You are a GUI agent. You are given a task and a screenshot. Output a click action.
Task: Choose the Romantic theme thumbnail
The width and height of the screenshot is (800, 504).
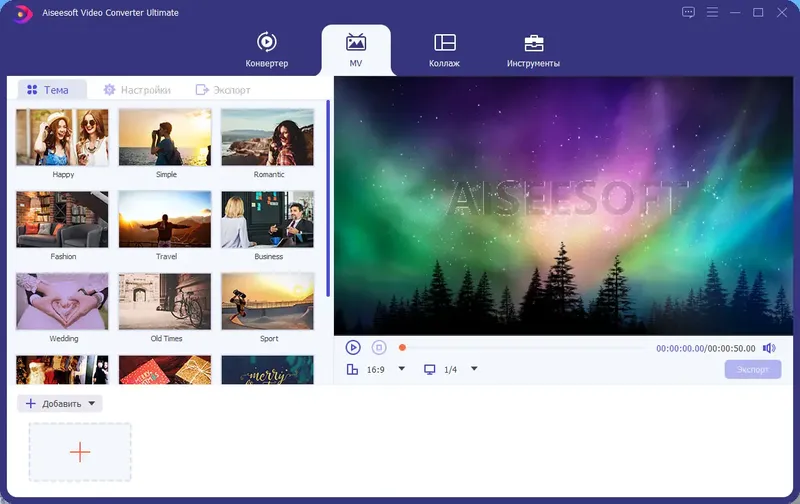point(267,137)
